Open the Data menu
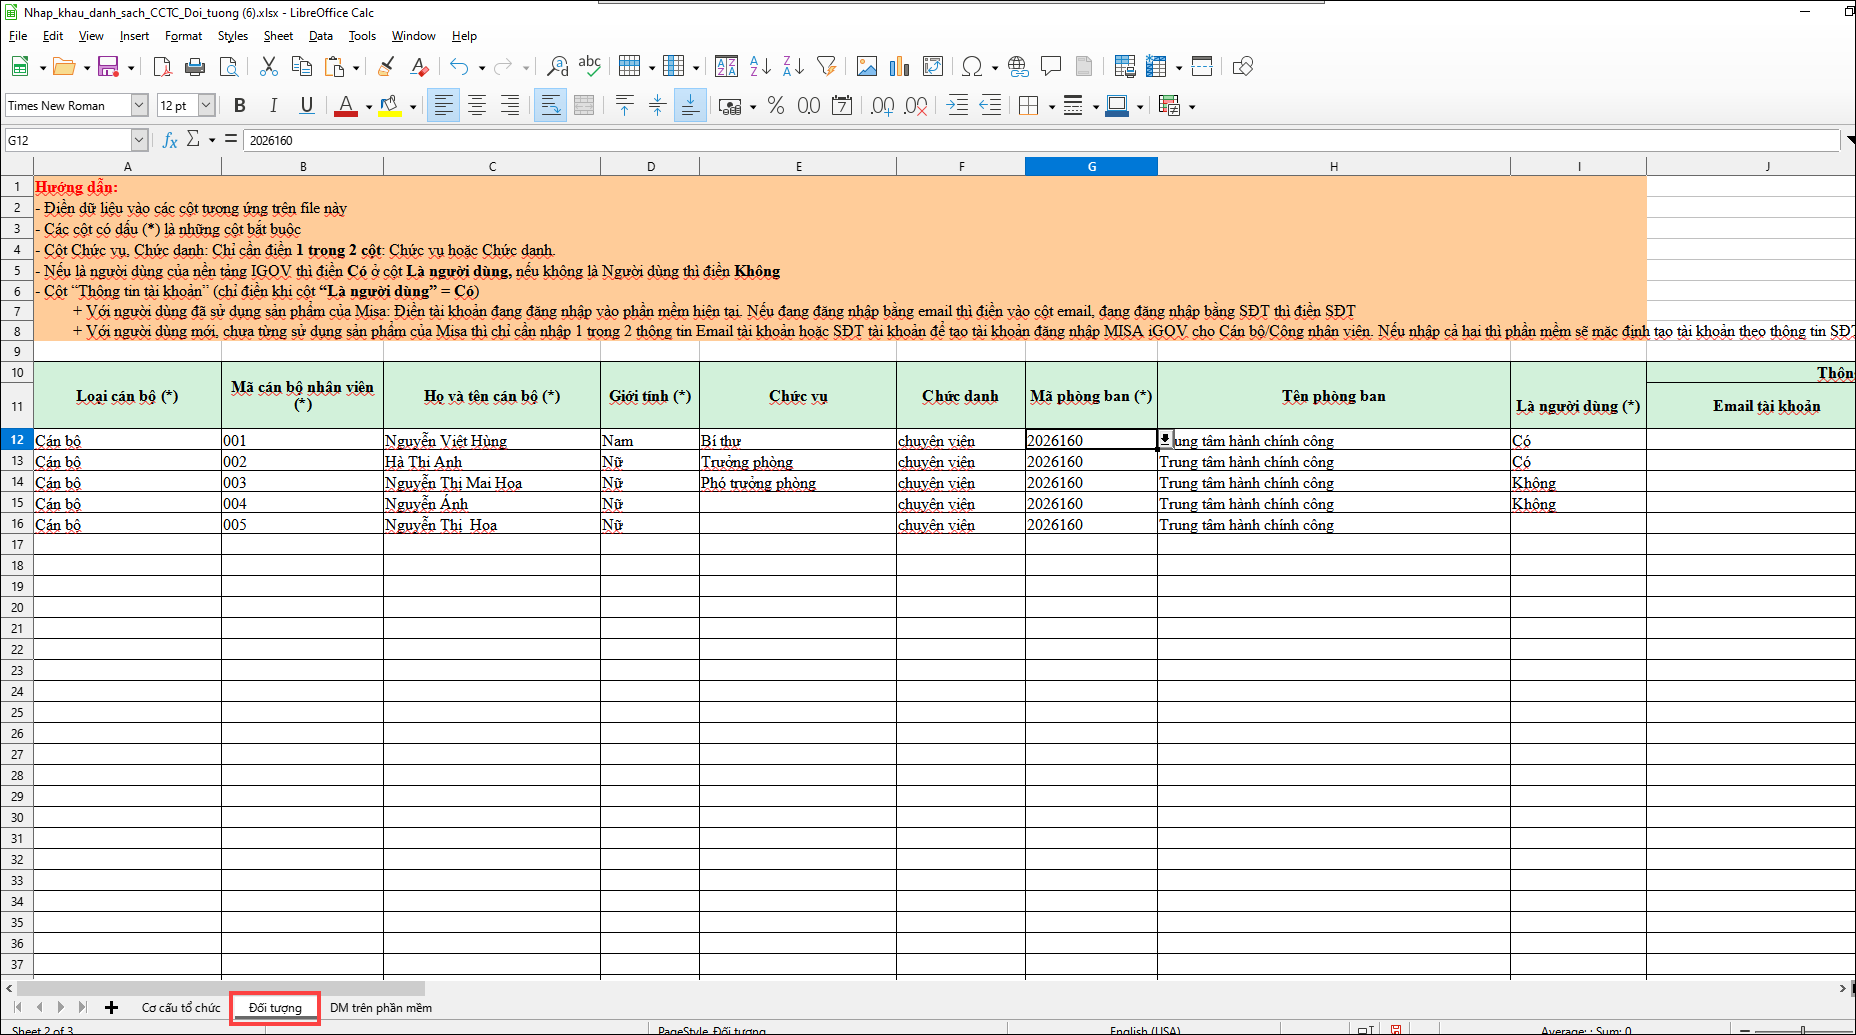The image size is (1856, 1035). click(x=321, y=36)
